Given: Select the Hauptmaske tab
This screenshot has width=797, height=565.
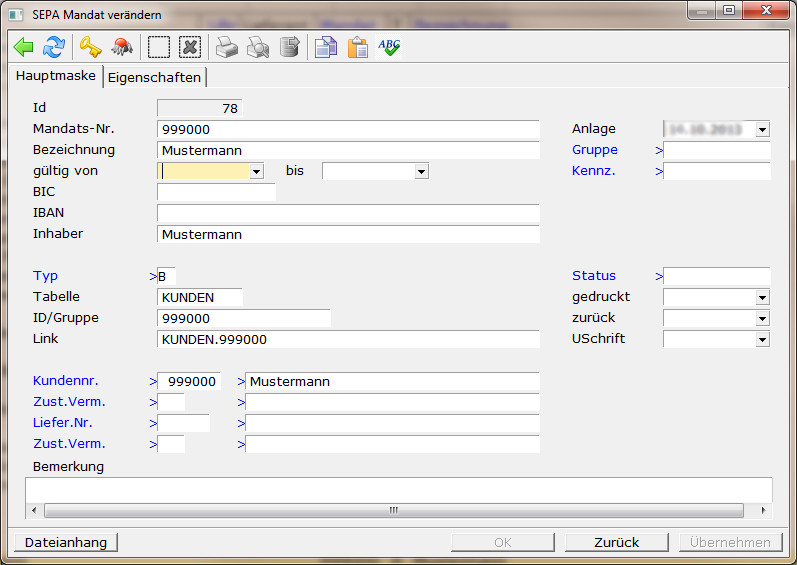Looking at the screenshot, I should click(x=56, y=76).
